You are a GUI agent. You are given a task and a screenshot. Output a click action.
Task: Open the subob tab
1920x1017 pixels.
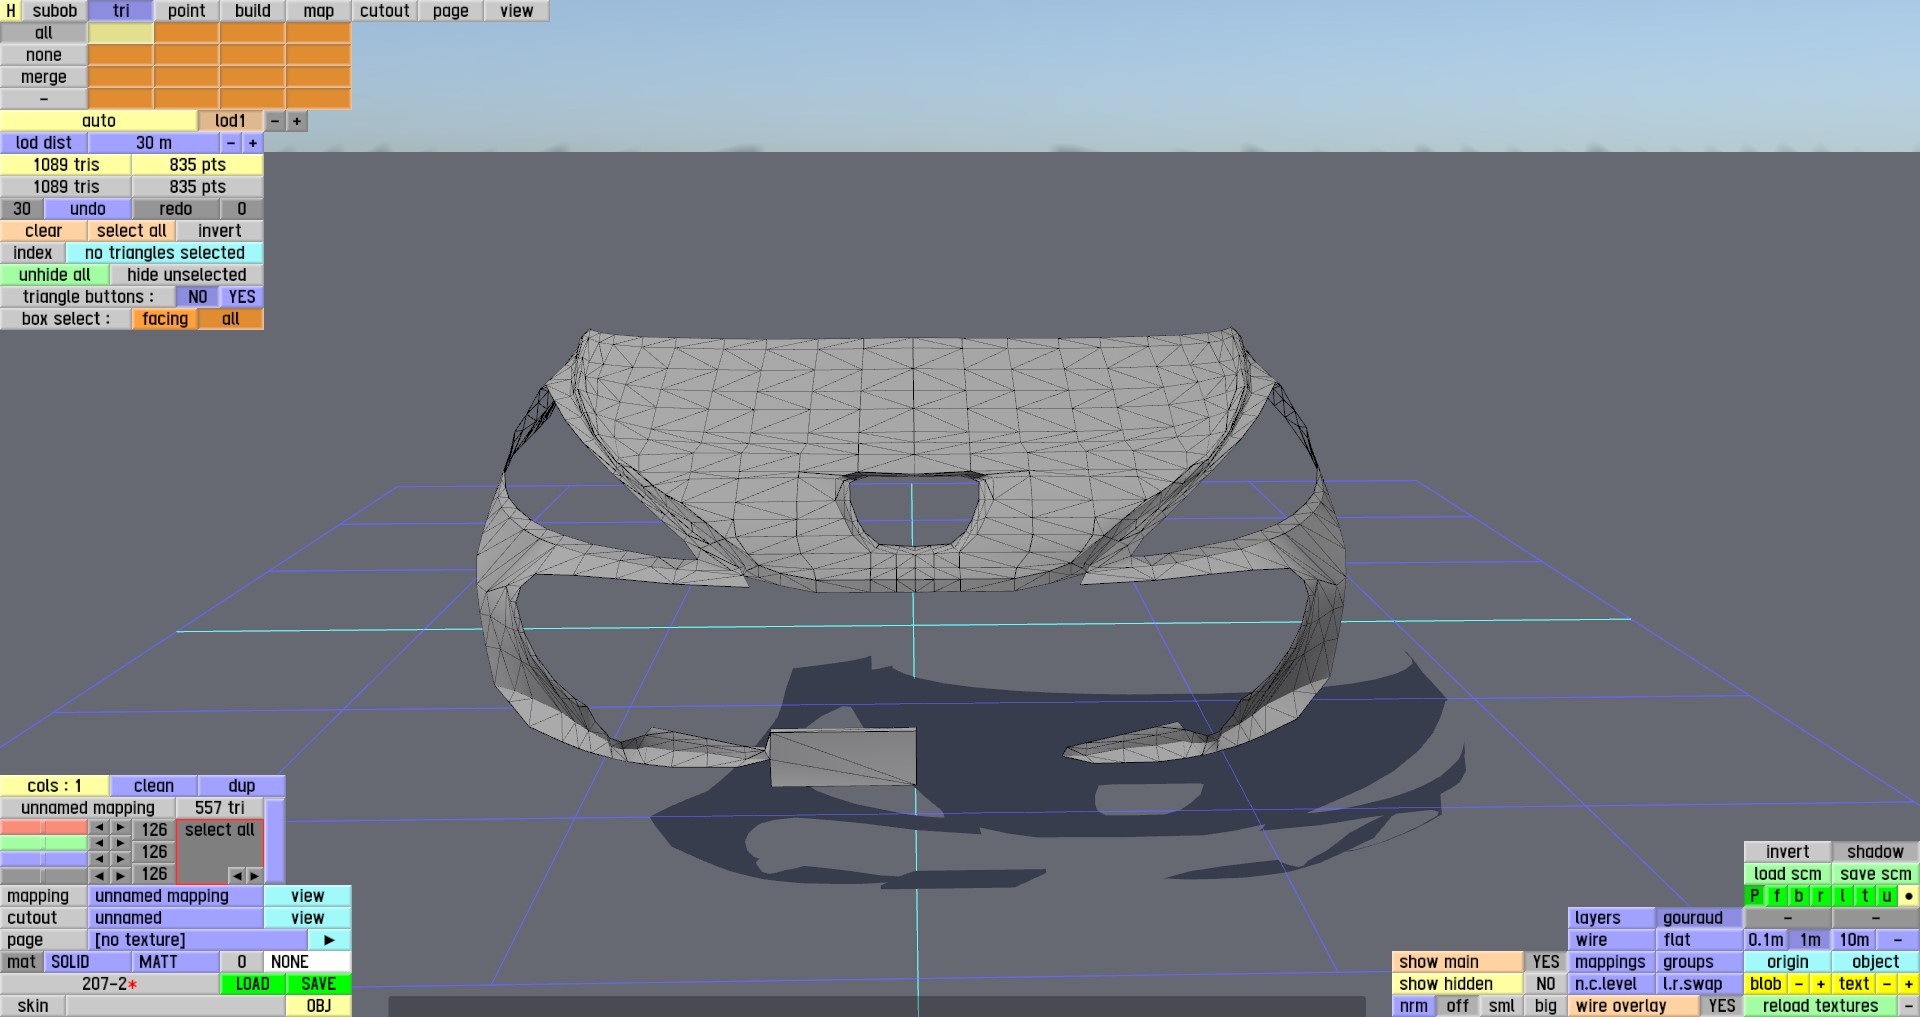click(x=55, y=11)
